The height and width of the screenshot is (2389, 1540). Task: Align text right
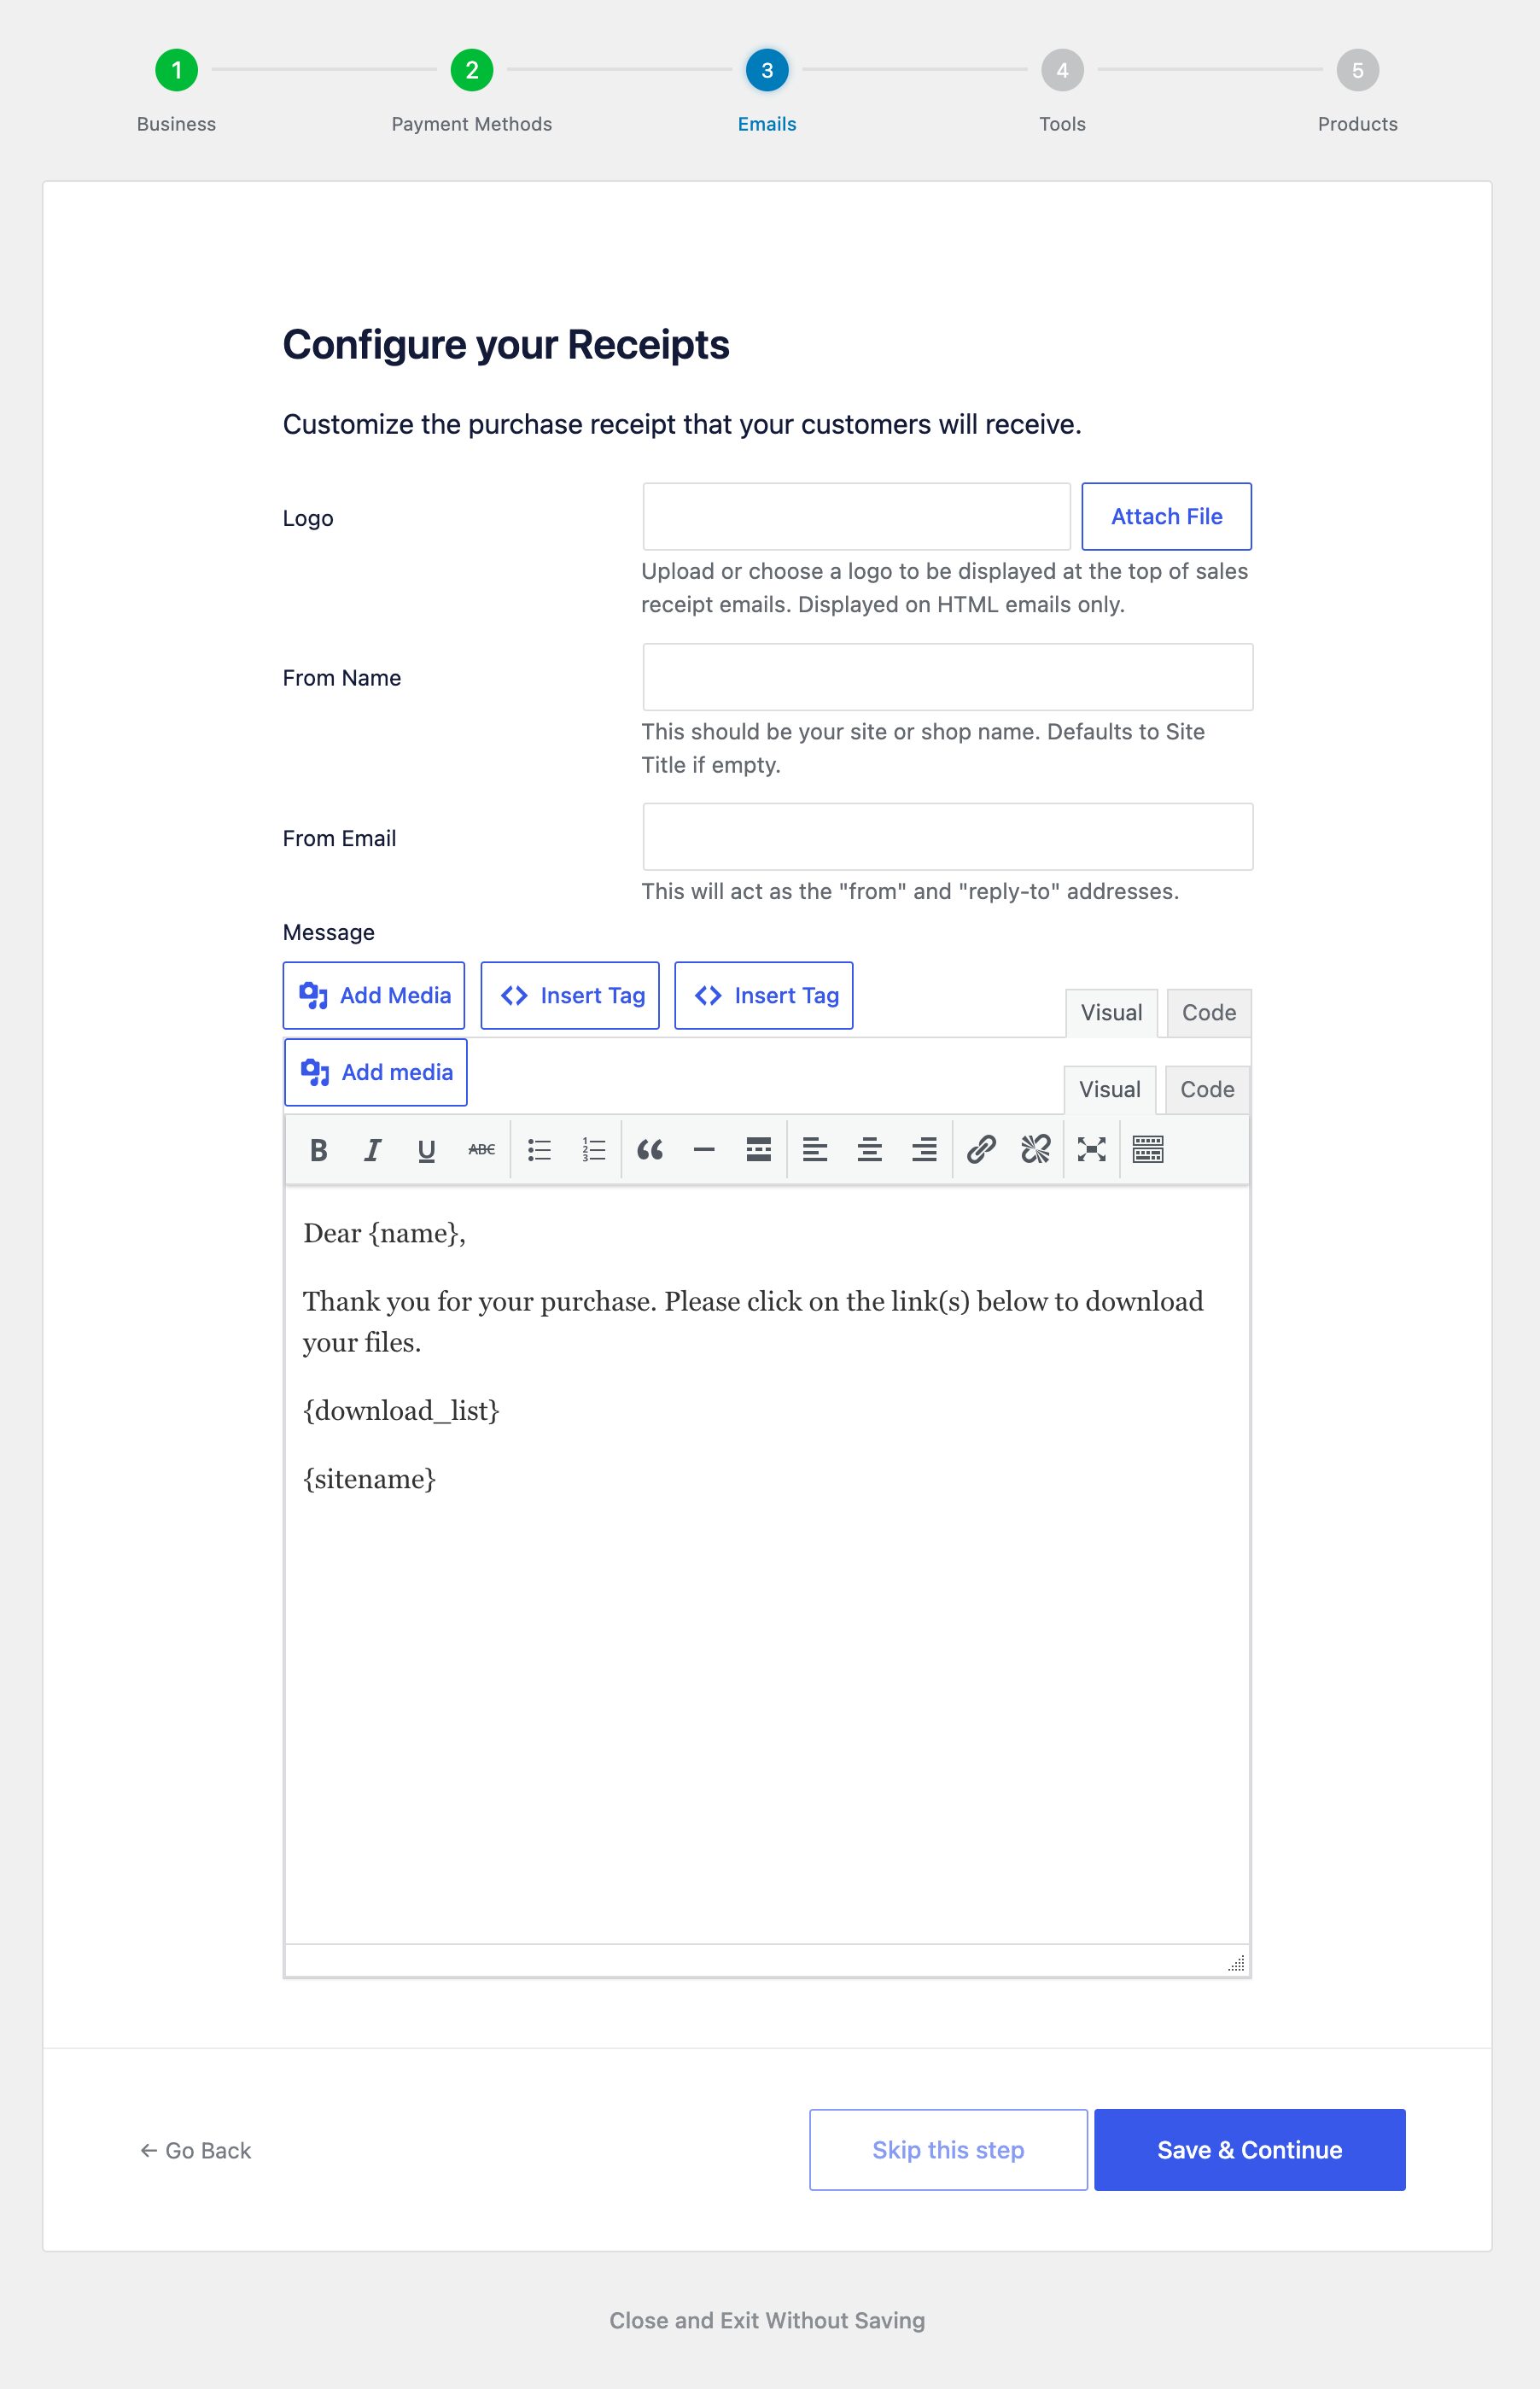click(925, 1150)
